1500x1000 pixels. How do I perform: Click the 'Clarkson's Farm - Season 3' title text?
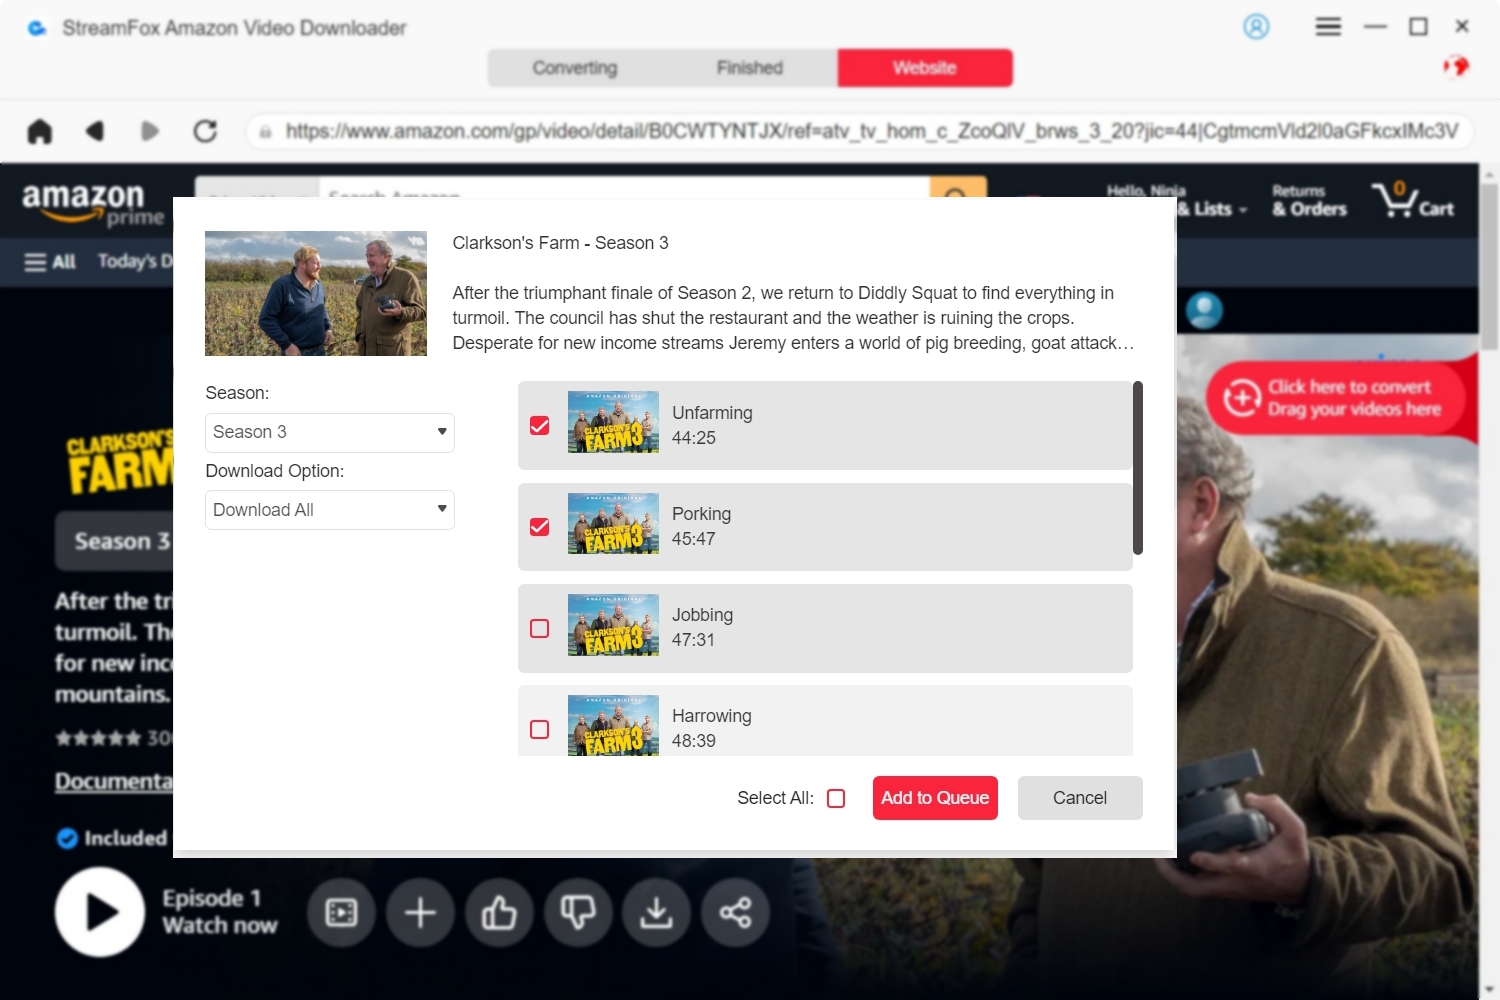[x=560, y=243]
